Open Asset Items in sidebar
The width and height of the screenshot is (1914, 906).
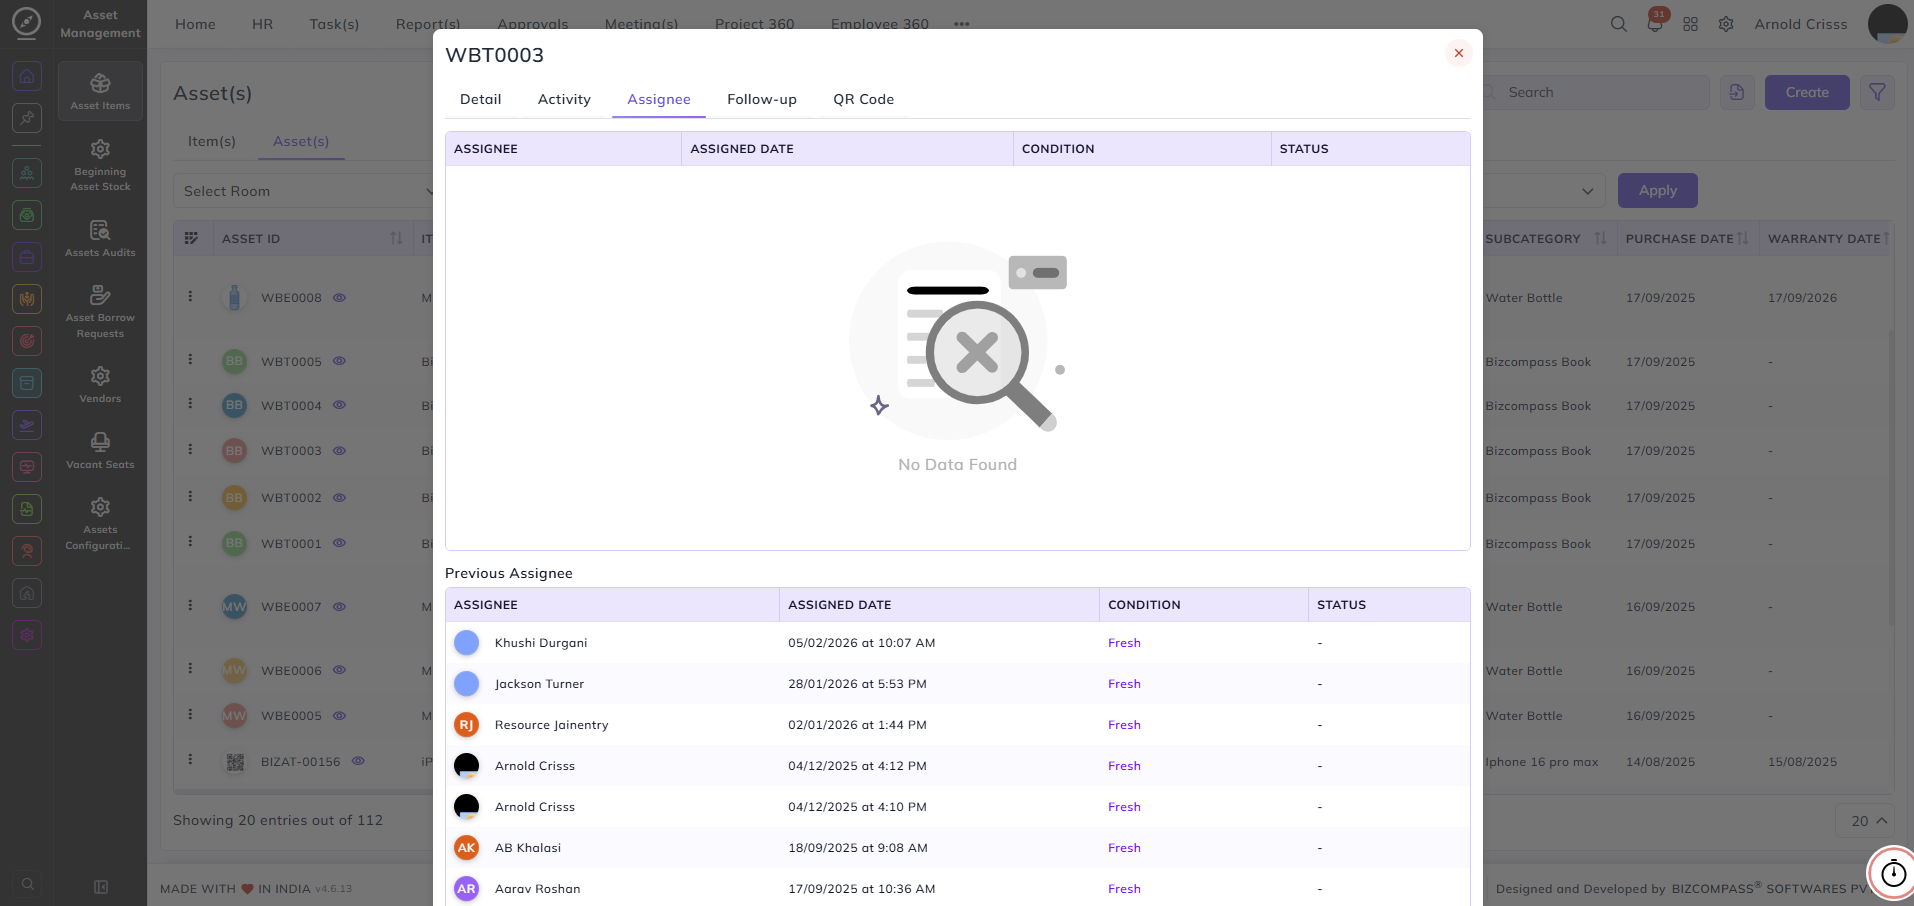pos(100,91)
